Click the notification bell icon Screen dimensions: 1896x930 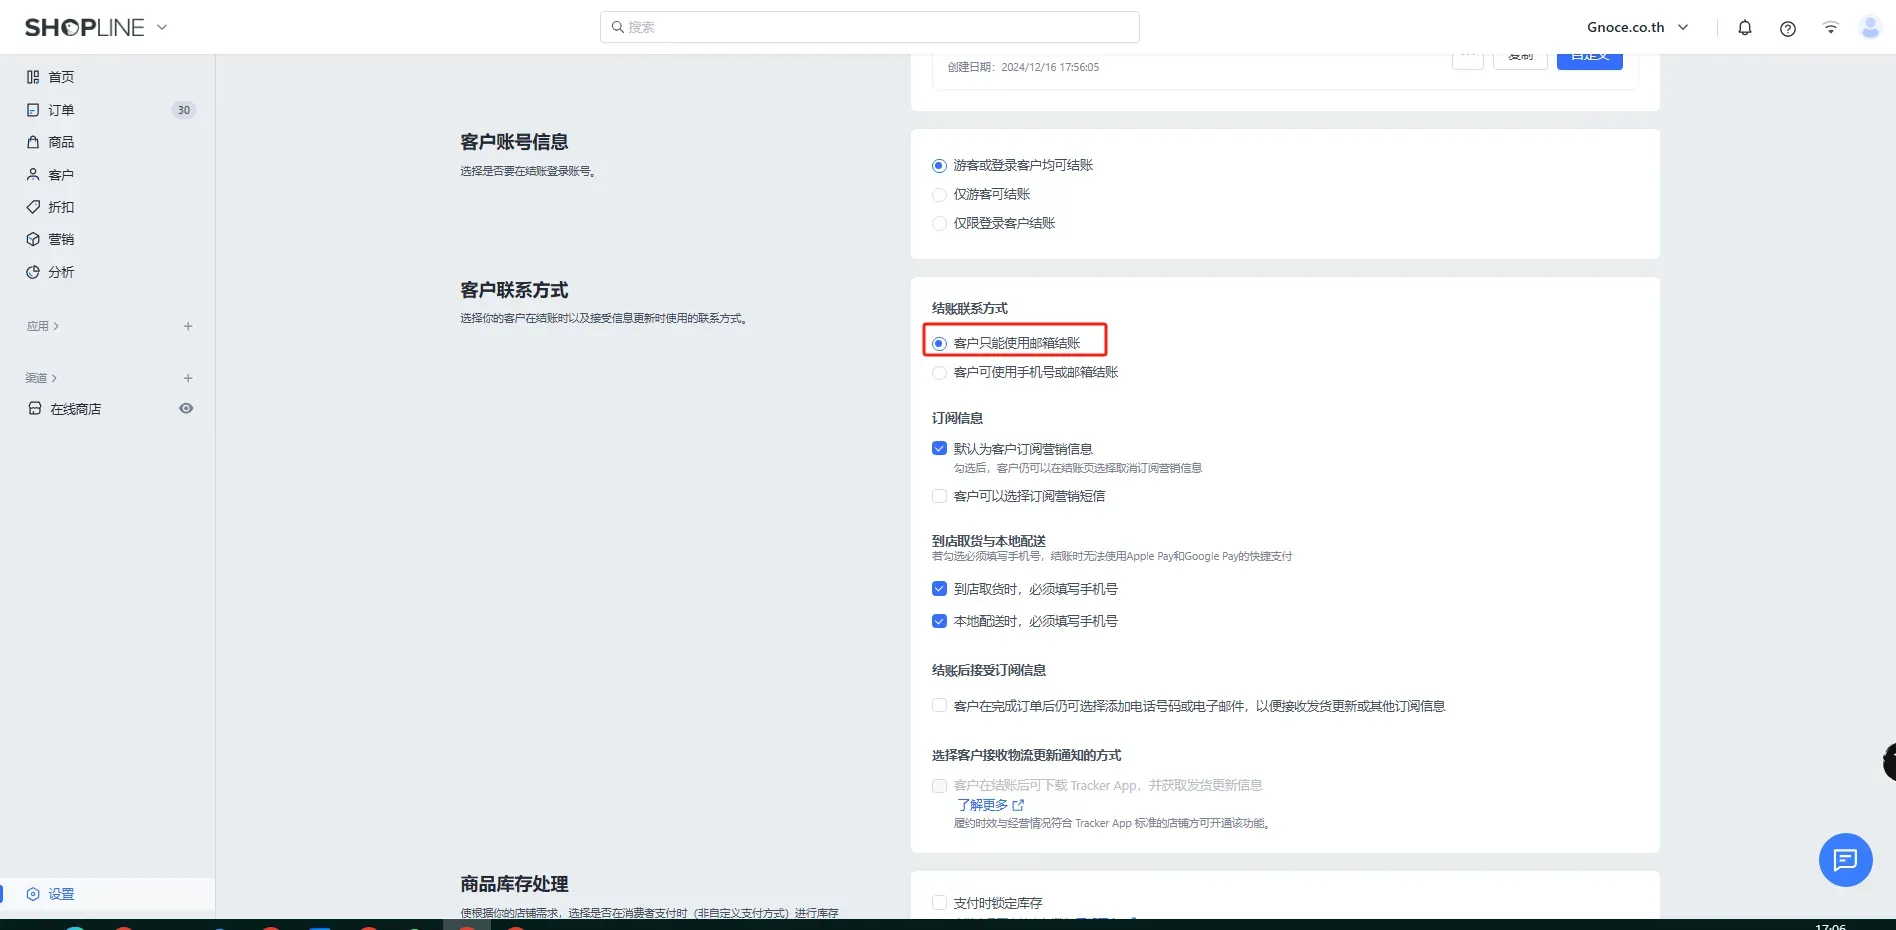1744,28
